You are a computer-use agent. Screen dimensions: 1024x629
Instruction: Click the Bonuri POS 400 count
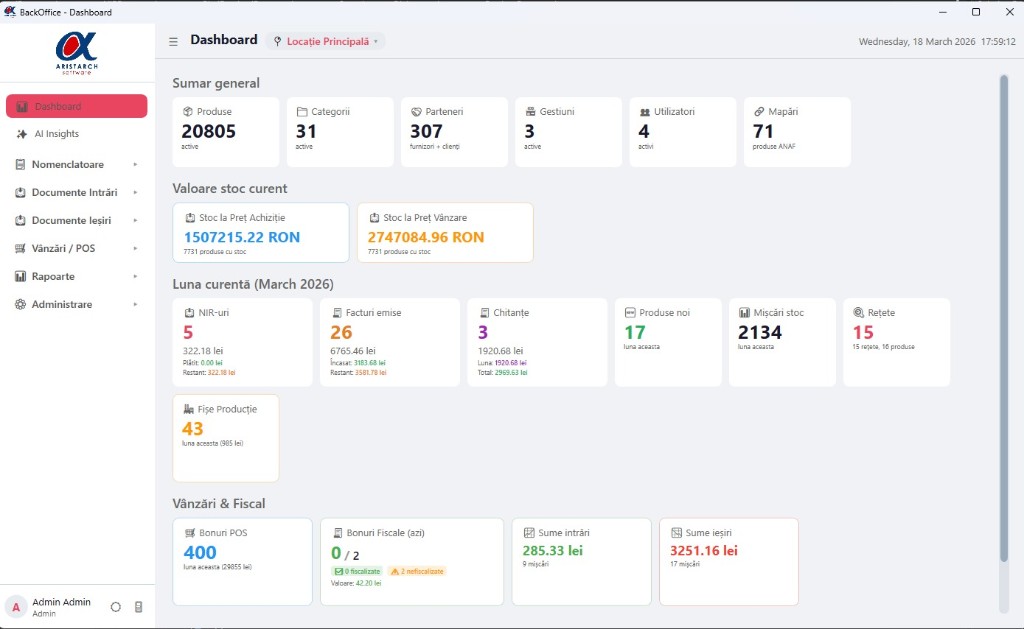click(x=200, y=553)
